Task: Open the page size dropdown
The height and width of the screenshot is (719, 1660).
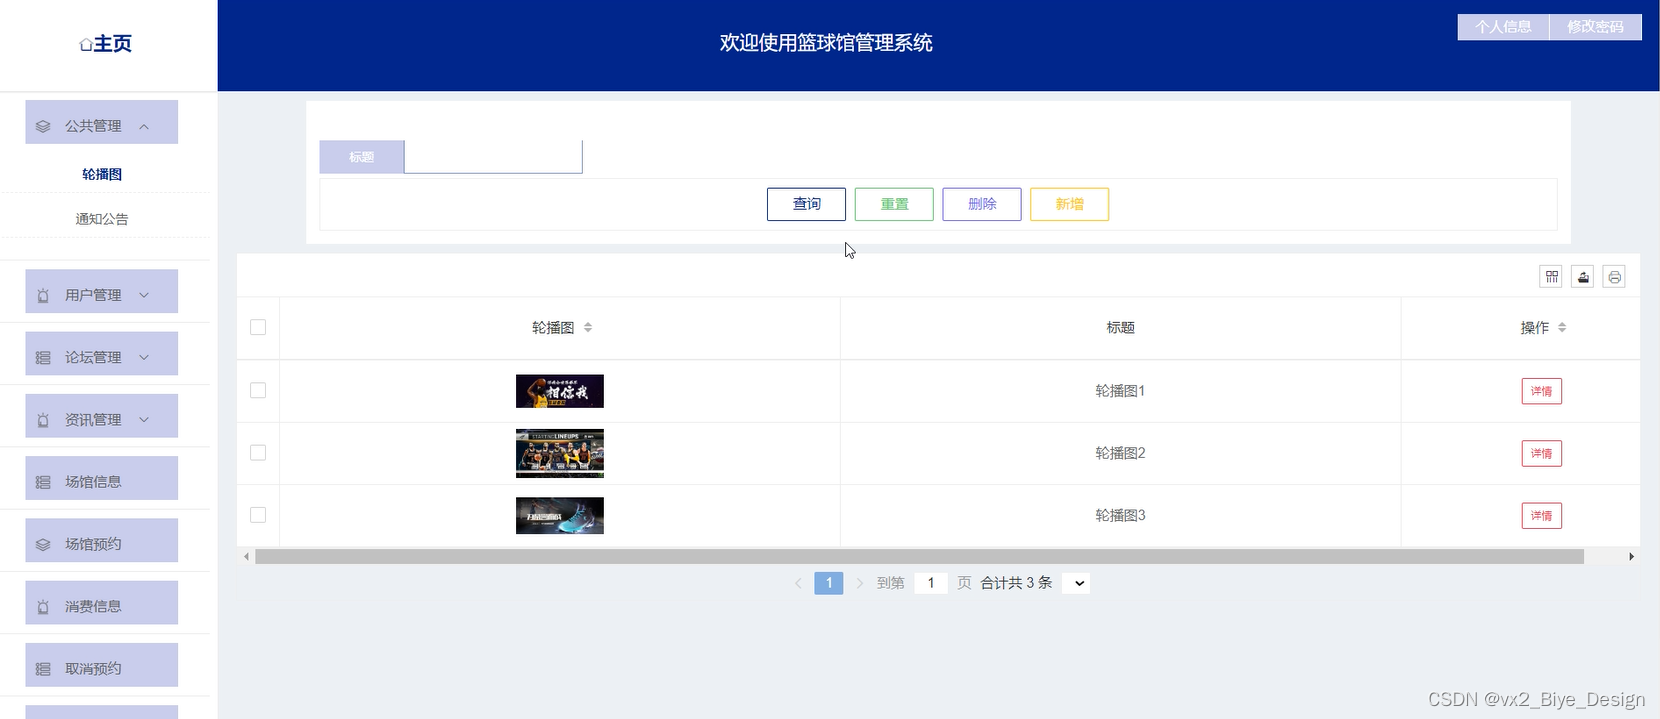Action: point(1076,583)
